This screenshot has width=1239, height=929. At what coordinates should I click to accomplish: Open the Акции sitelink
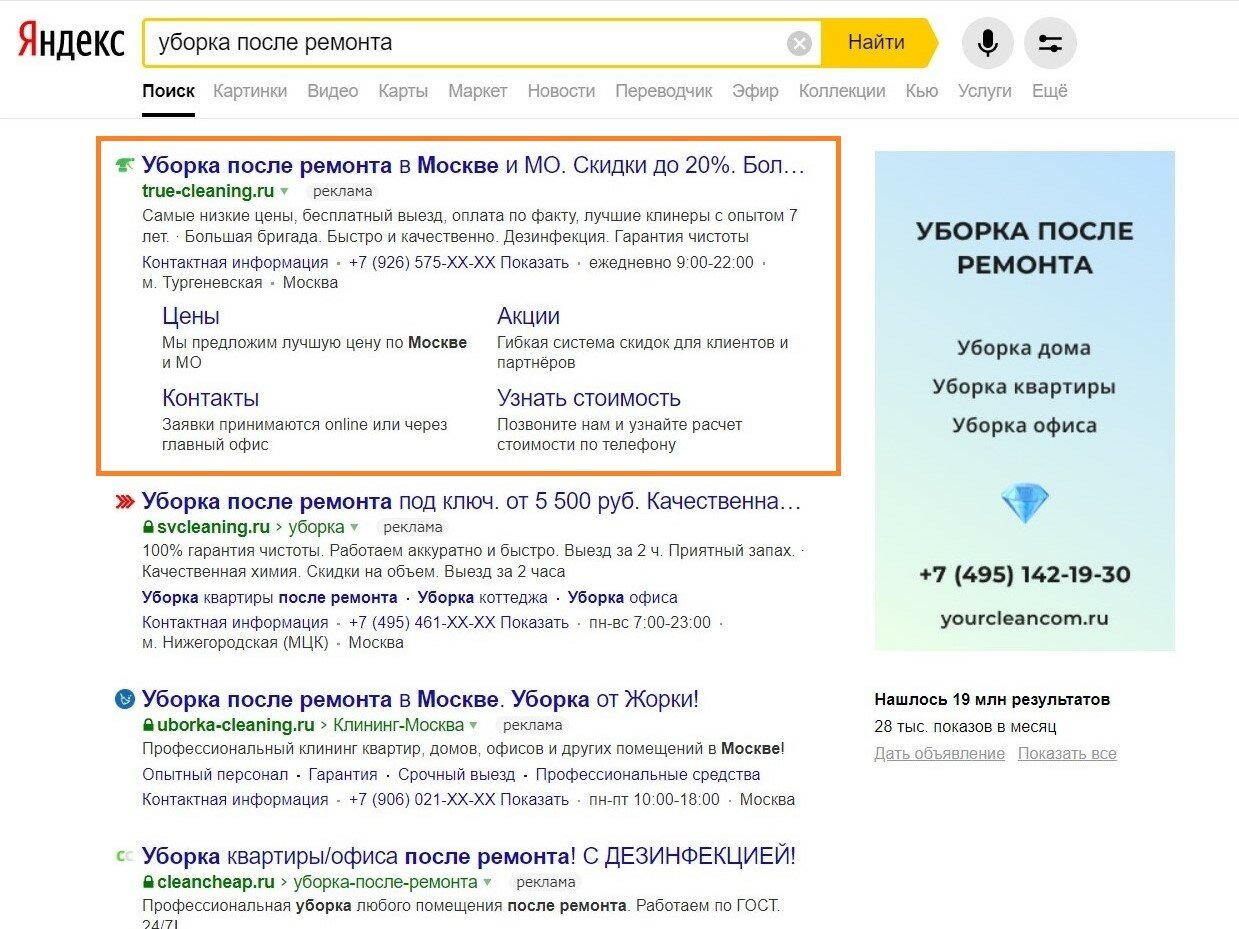coord(528,316)
